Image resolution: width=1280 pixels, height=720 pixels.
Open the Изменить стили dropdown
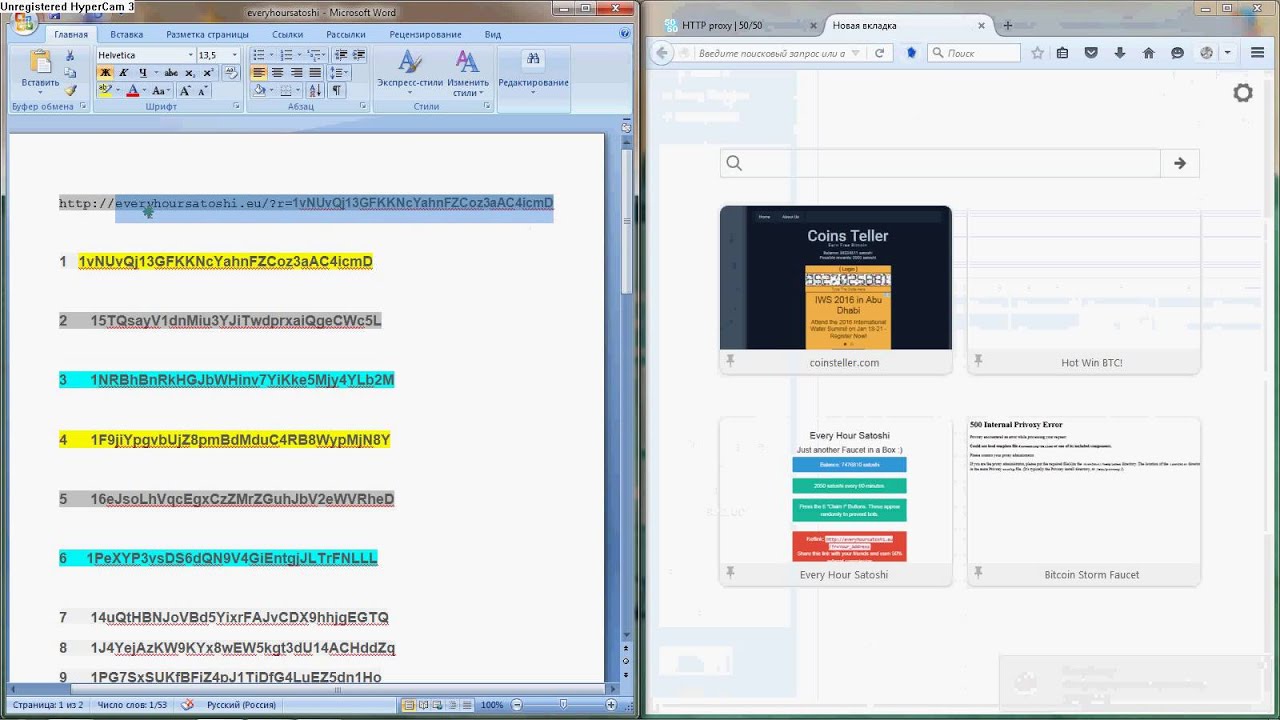pos(468,72)
